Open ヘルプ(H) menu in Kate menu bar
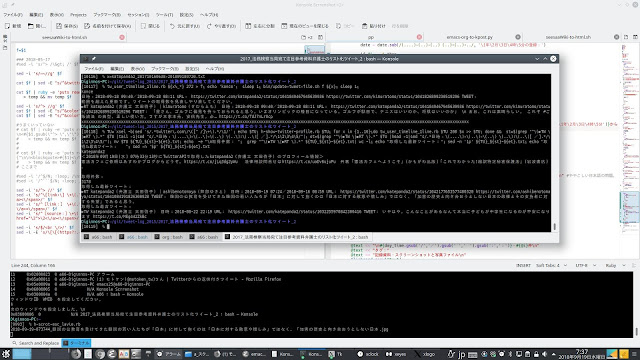640x360 pixels. click(x=209, y=15)
